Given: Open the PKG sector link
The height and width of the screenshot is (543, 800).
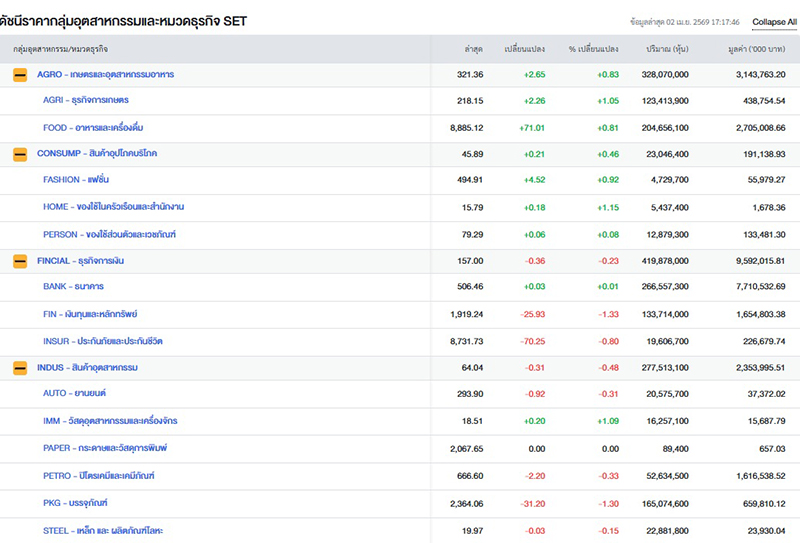Looking at the screenshot, I should coord(75,502).
